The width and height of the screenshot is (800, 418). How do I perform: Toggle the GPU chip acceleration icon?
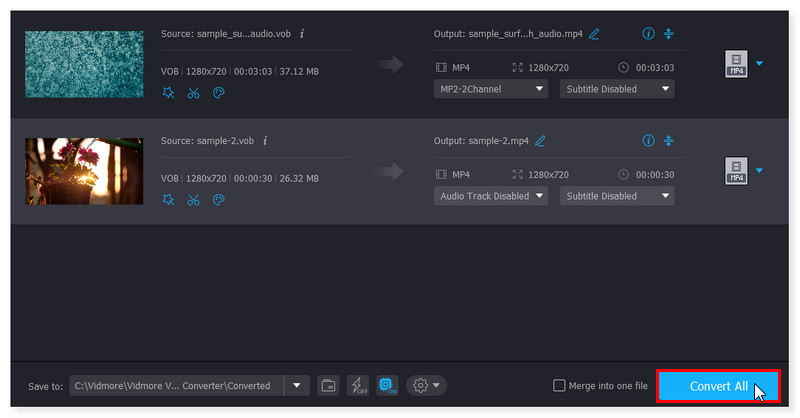[x=387, y=386]
